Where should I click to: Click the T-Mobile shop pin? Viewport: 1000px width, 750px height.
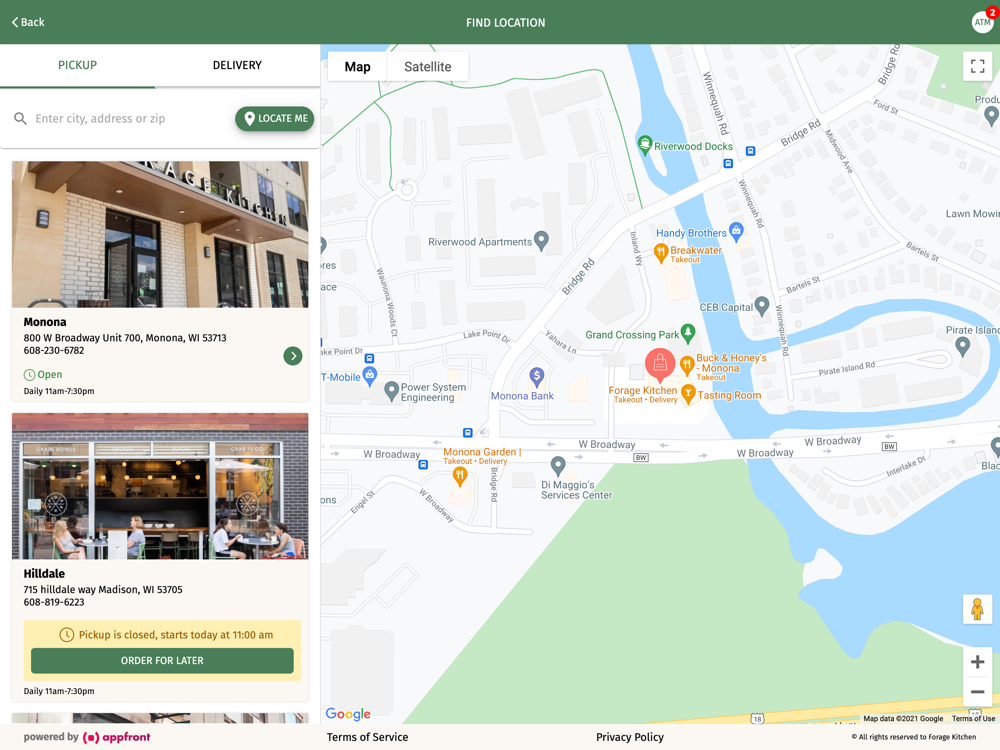[369, 376]
